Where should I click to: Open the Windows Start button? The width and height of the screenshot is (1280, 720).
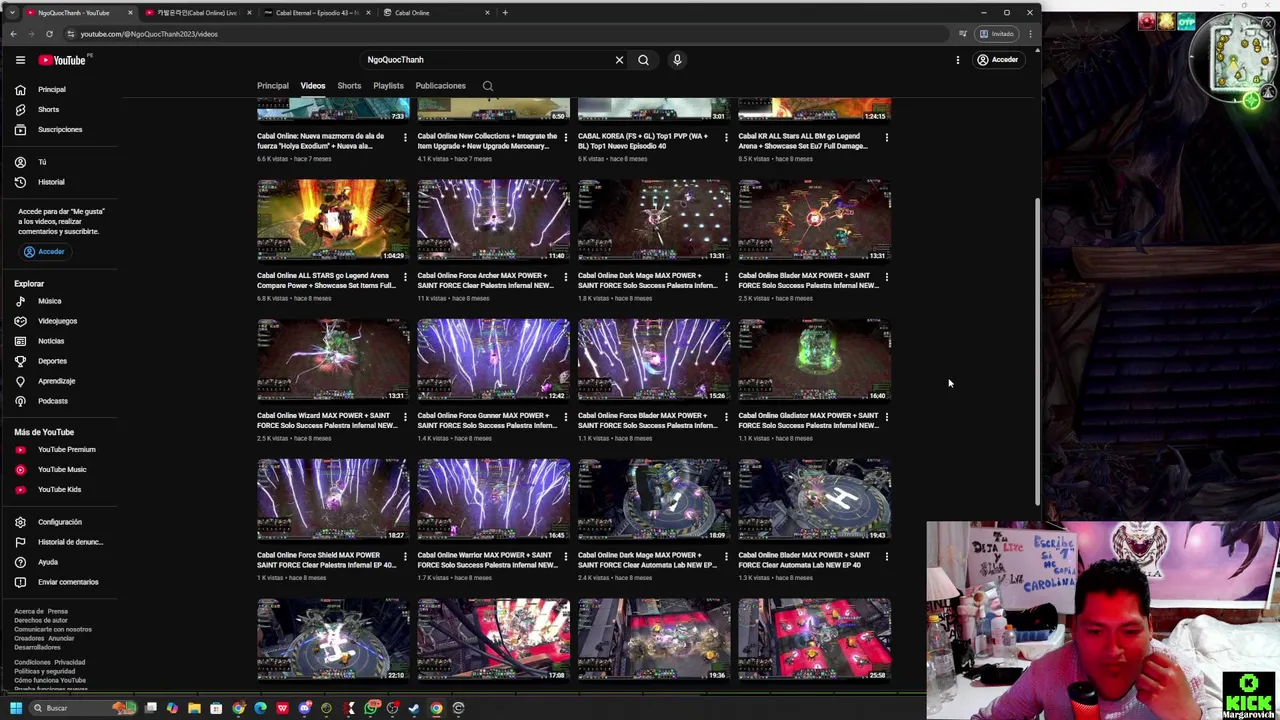coord(16,708)
